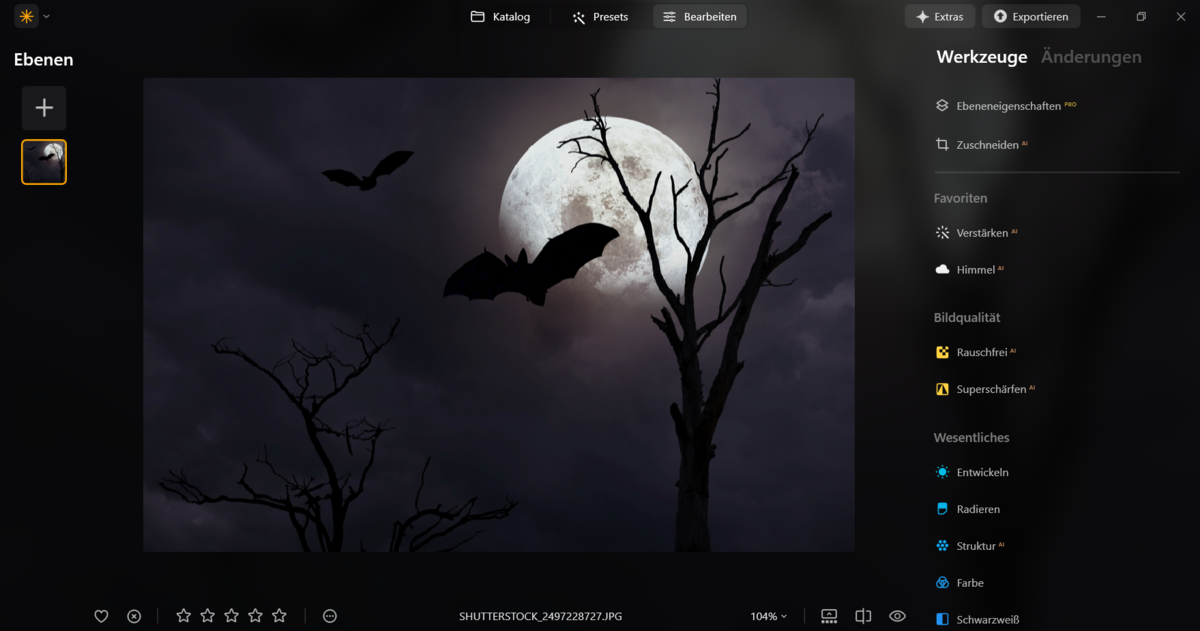Open the three-dot more options menu
Screen dimensions: 1200x631
click(330, 616)
